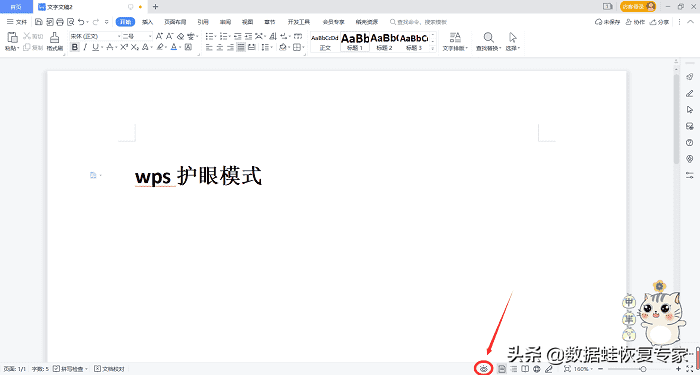Toggle underline formatting
The image size is (700, 375).
95,47
